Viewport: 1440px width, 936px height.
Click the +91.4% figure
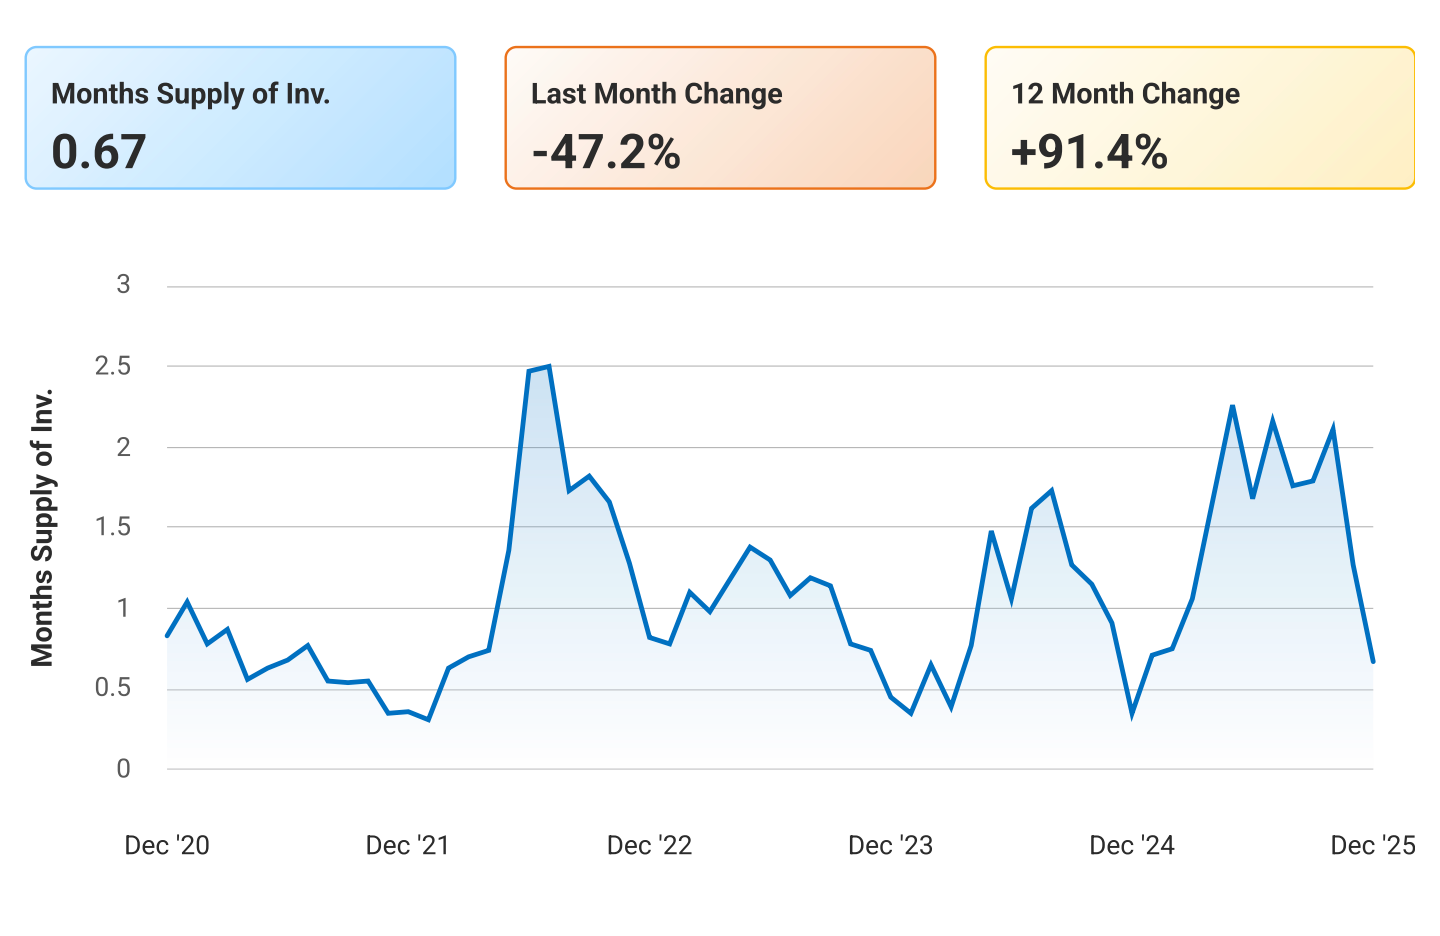1088,153
